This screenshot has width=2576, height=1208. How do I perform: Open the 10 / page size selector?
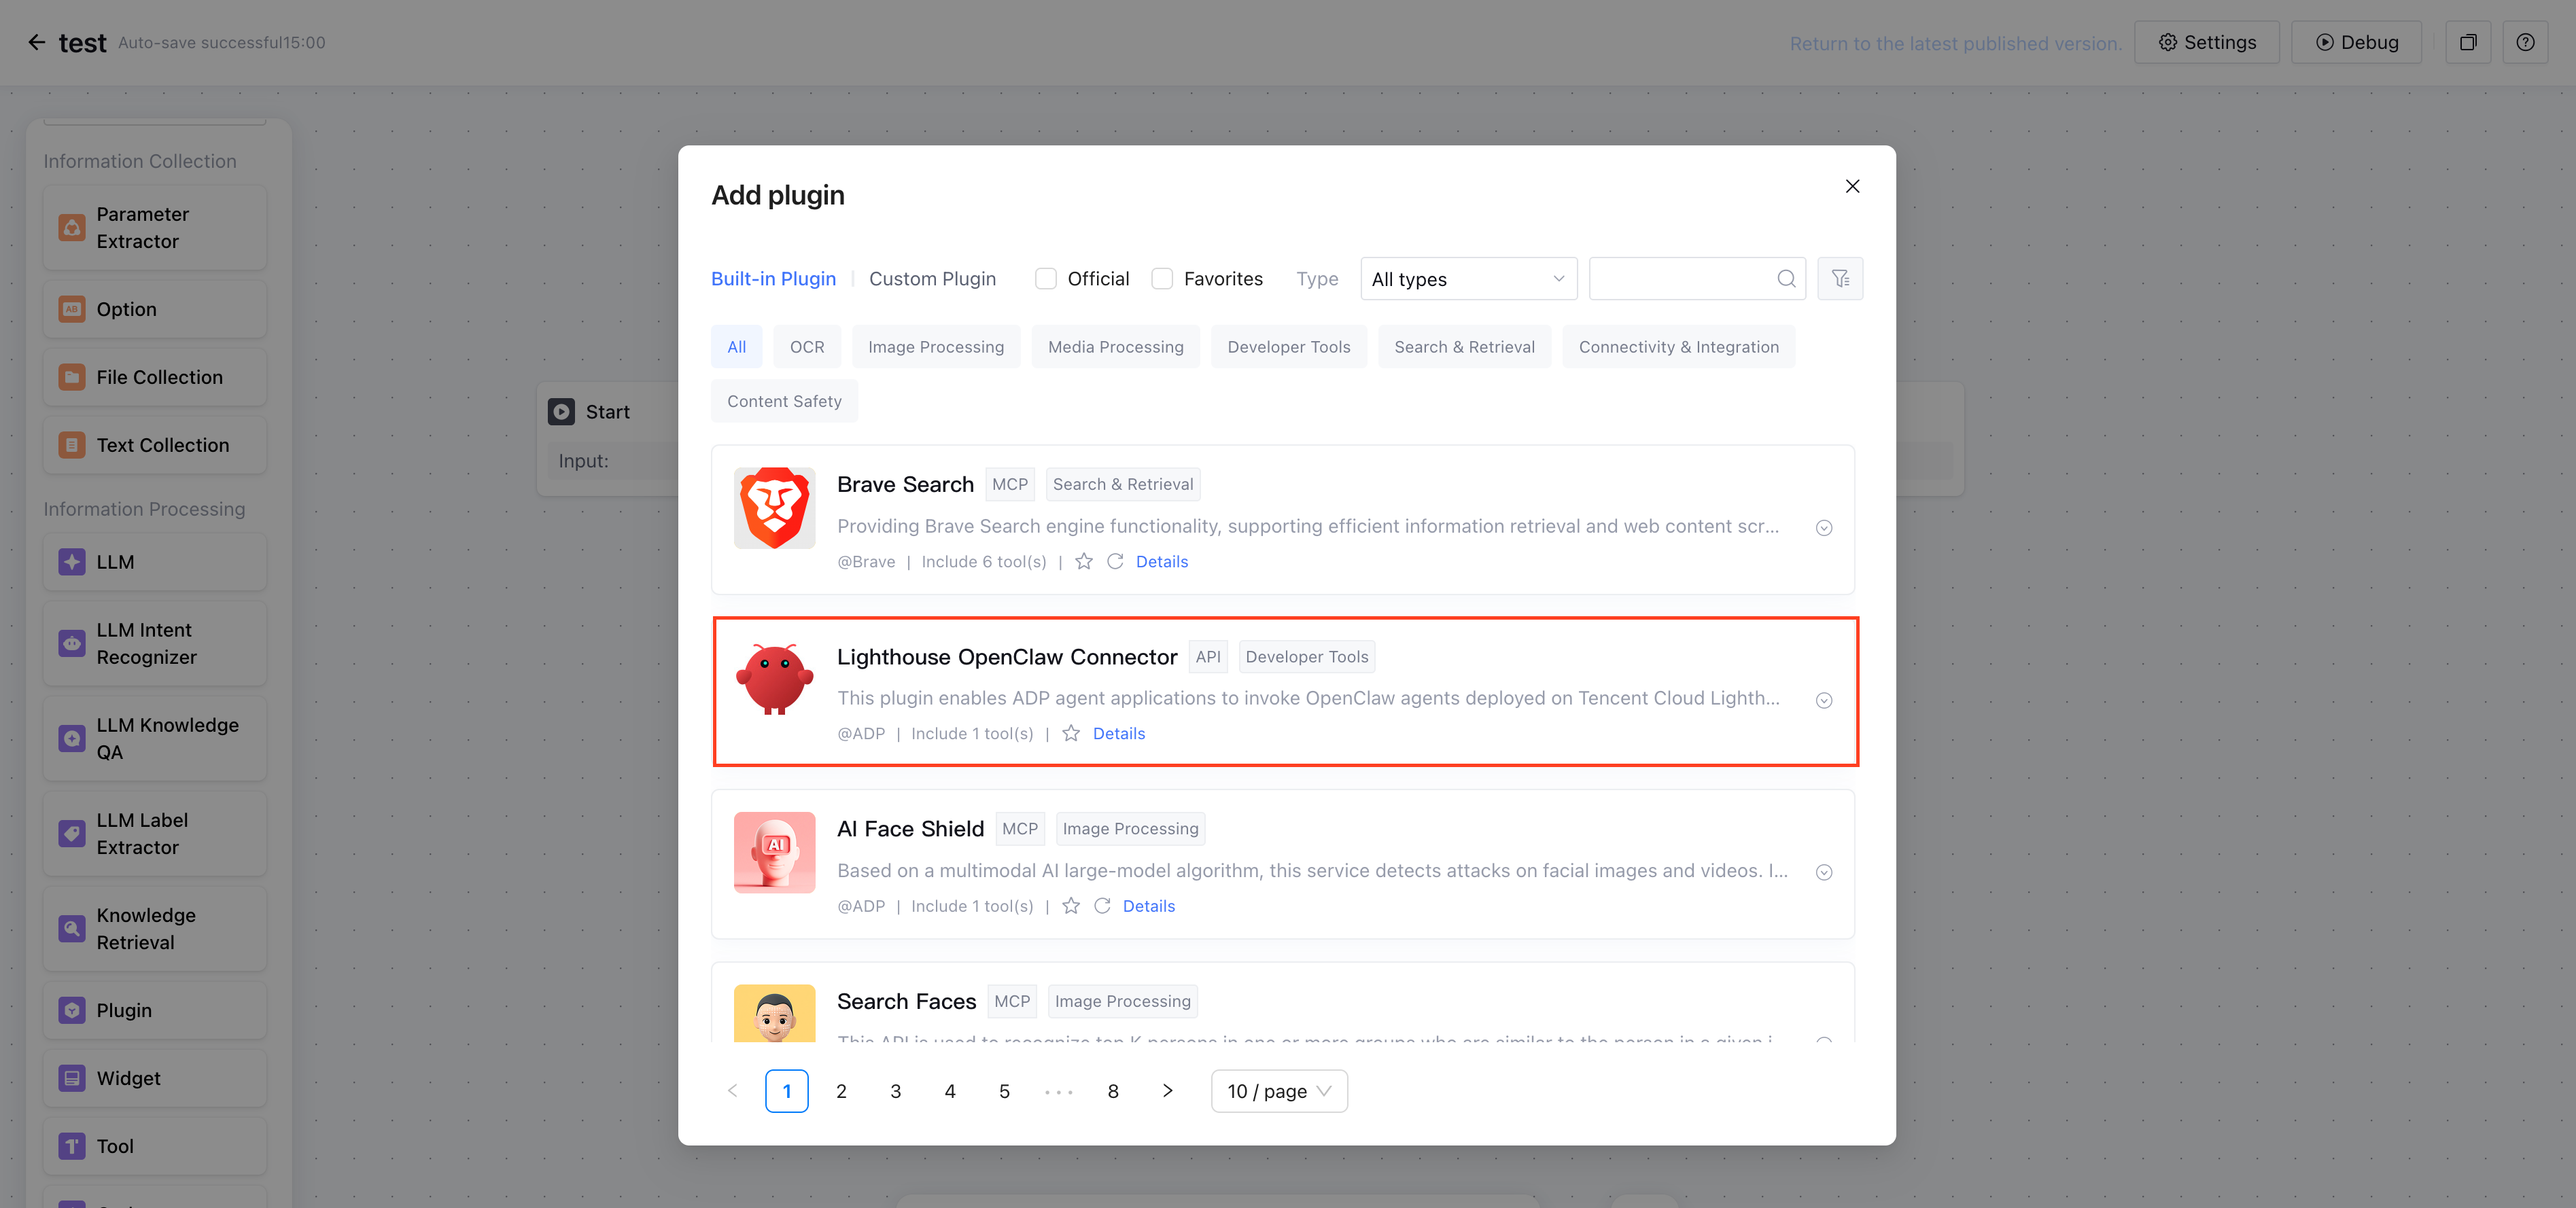(1278, 1091)
